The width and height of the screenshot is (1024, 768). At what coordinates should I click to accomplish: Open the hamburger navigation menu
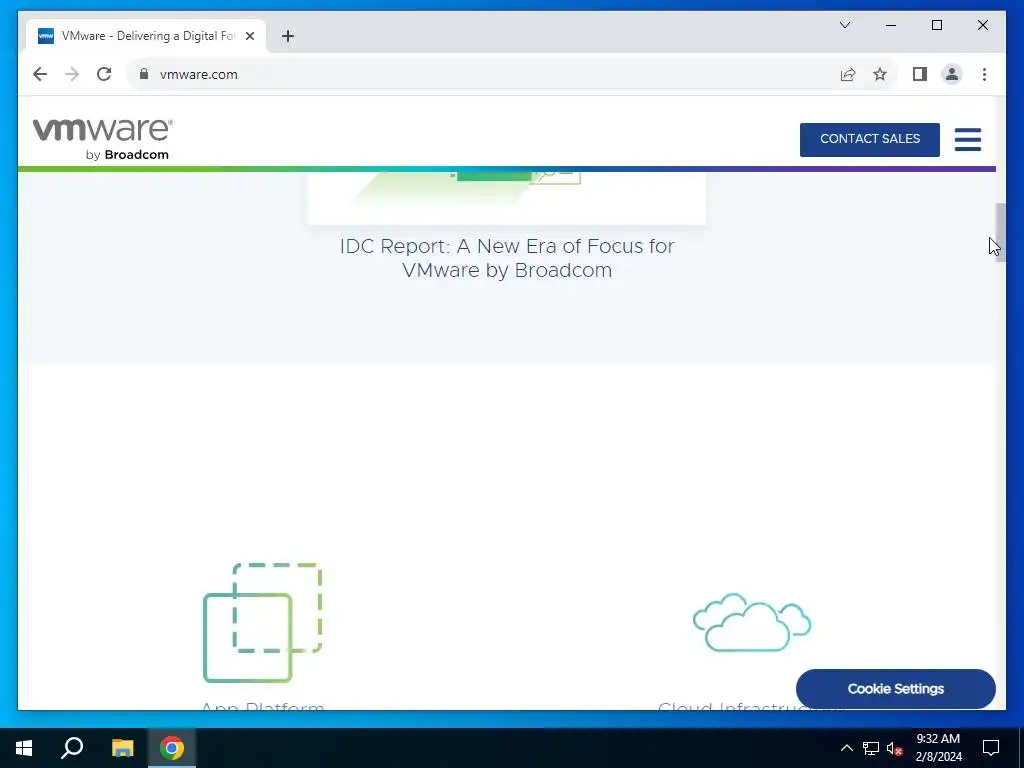[967, 139]
